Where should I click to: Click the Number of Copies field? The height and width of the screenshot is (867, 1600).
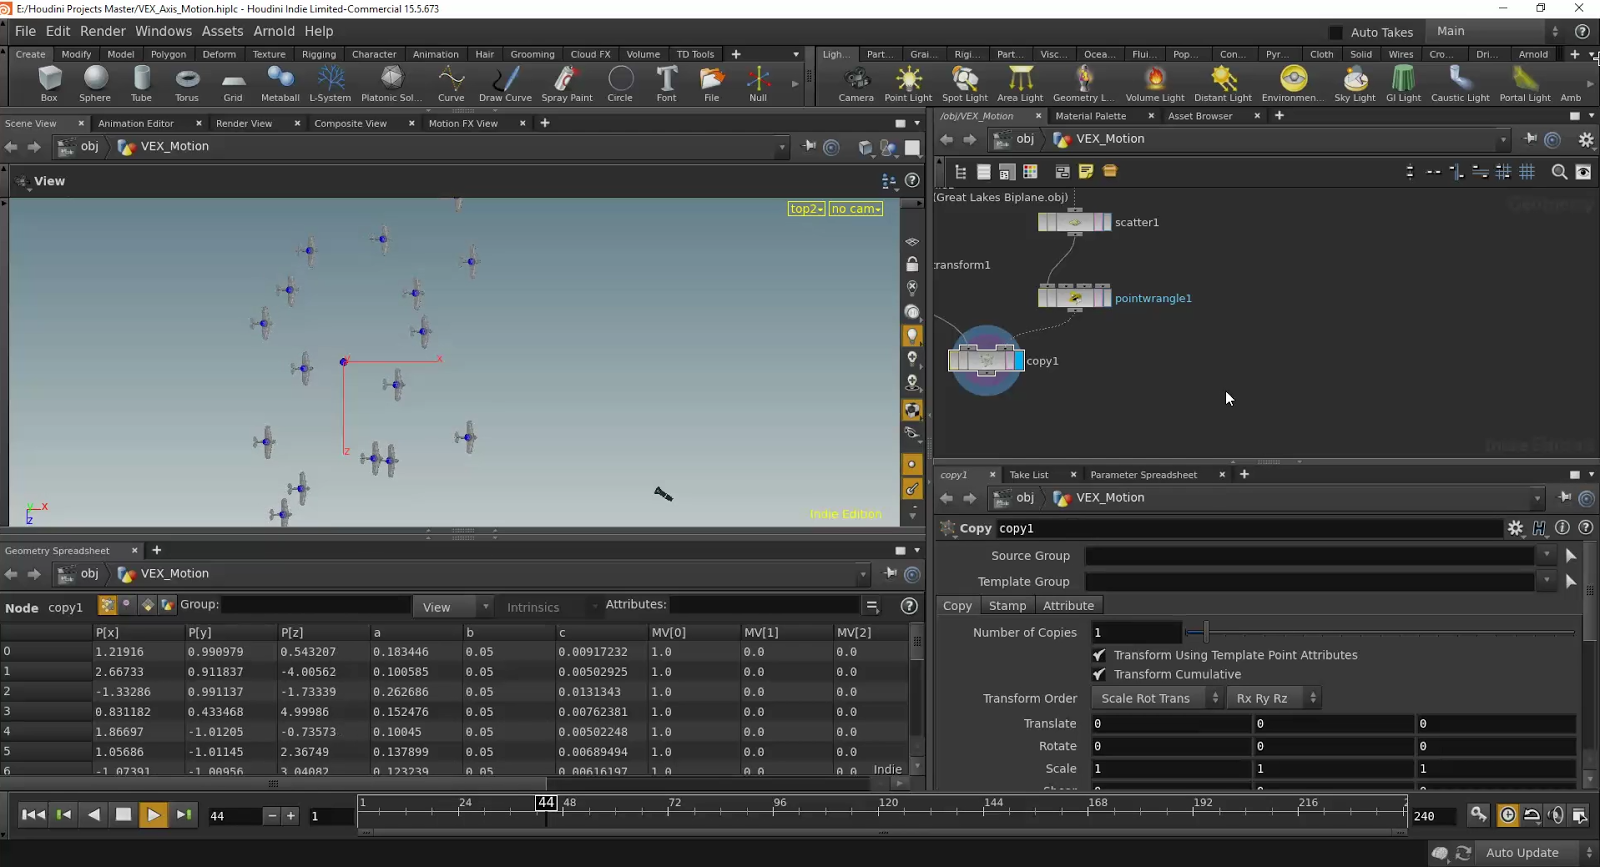point(1136,632)
